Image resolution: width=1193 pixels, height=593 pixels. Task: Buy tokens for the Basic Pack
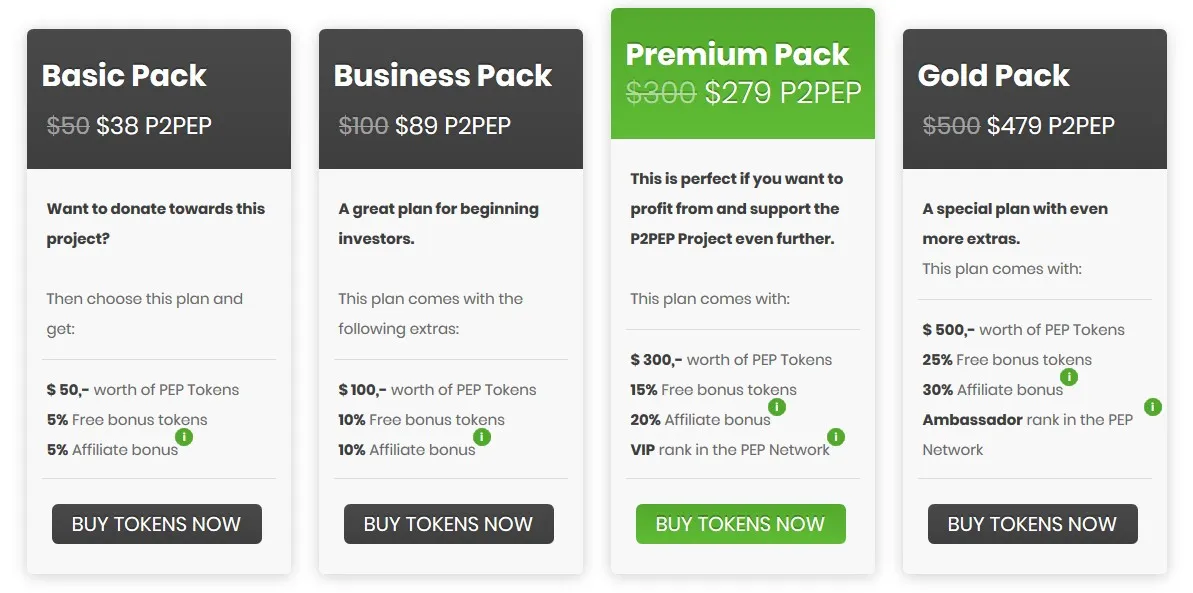pyautogui.click(x=157, y=524)
